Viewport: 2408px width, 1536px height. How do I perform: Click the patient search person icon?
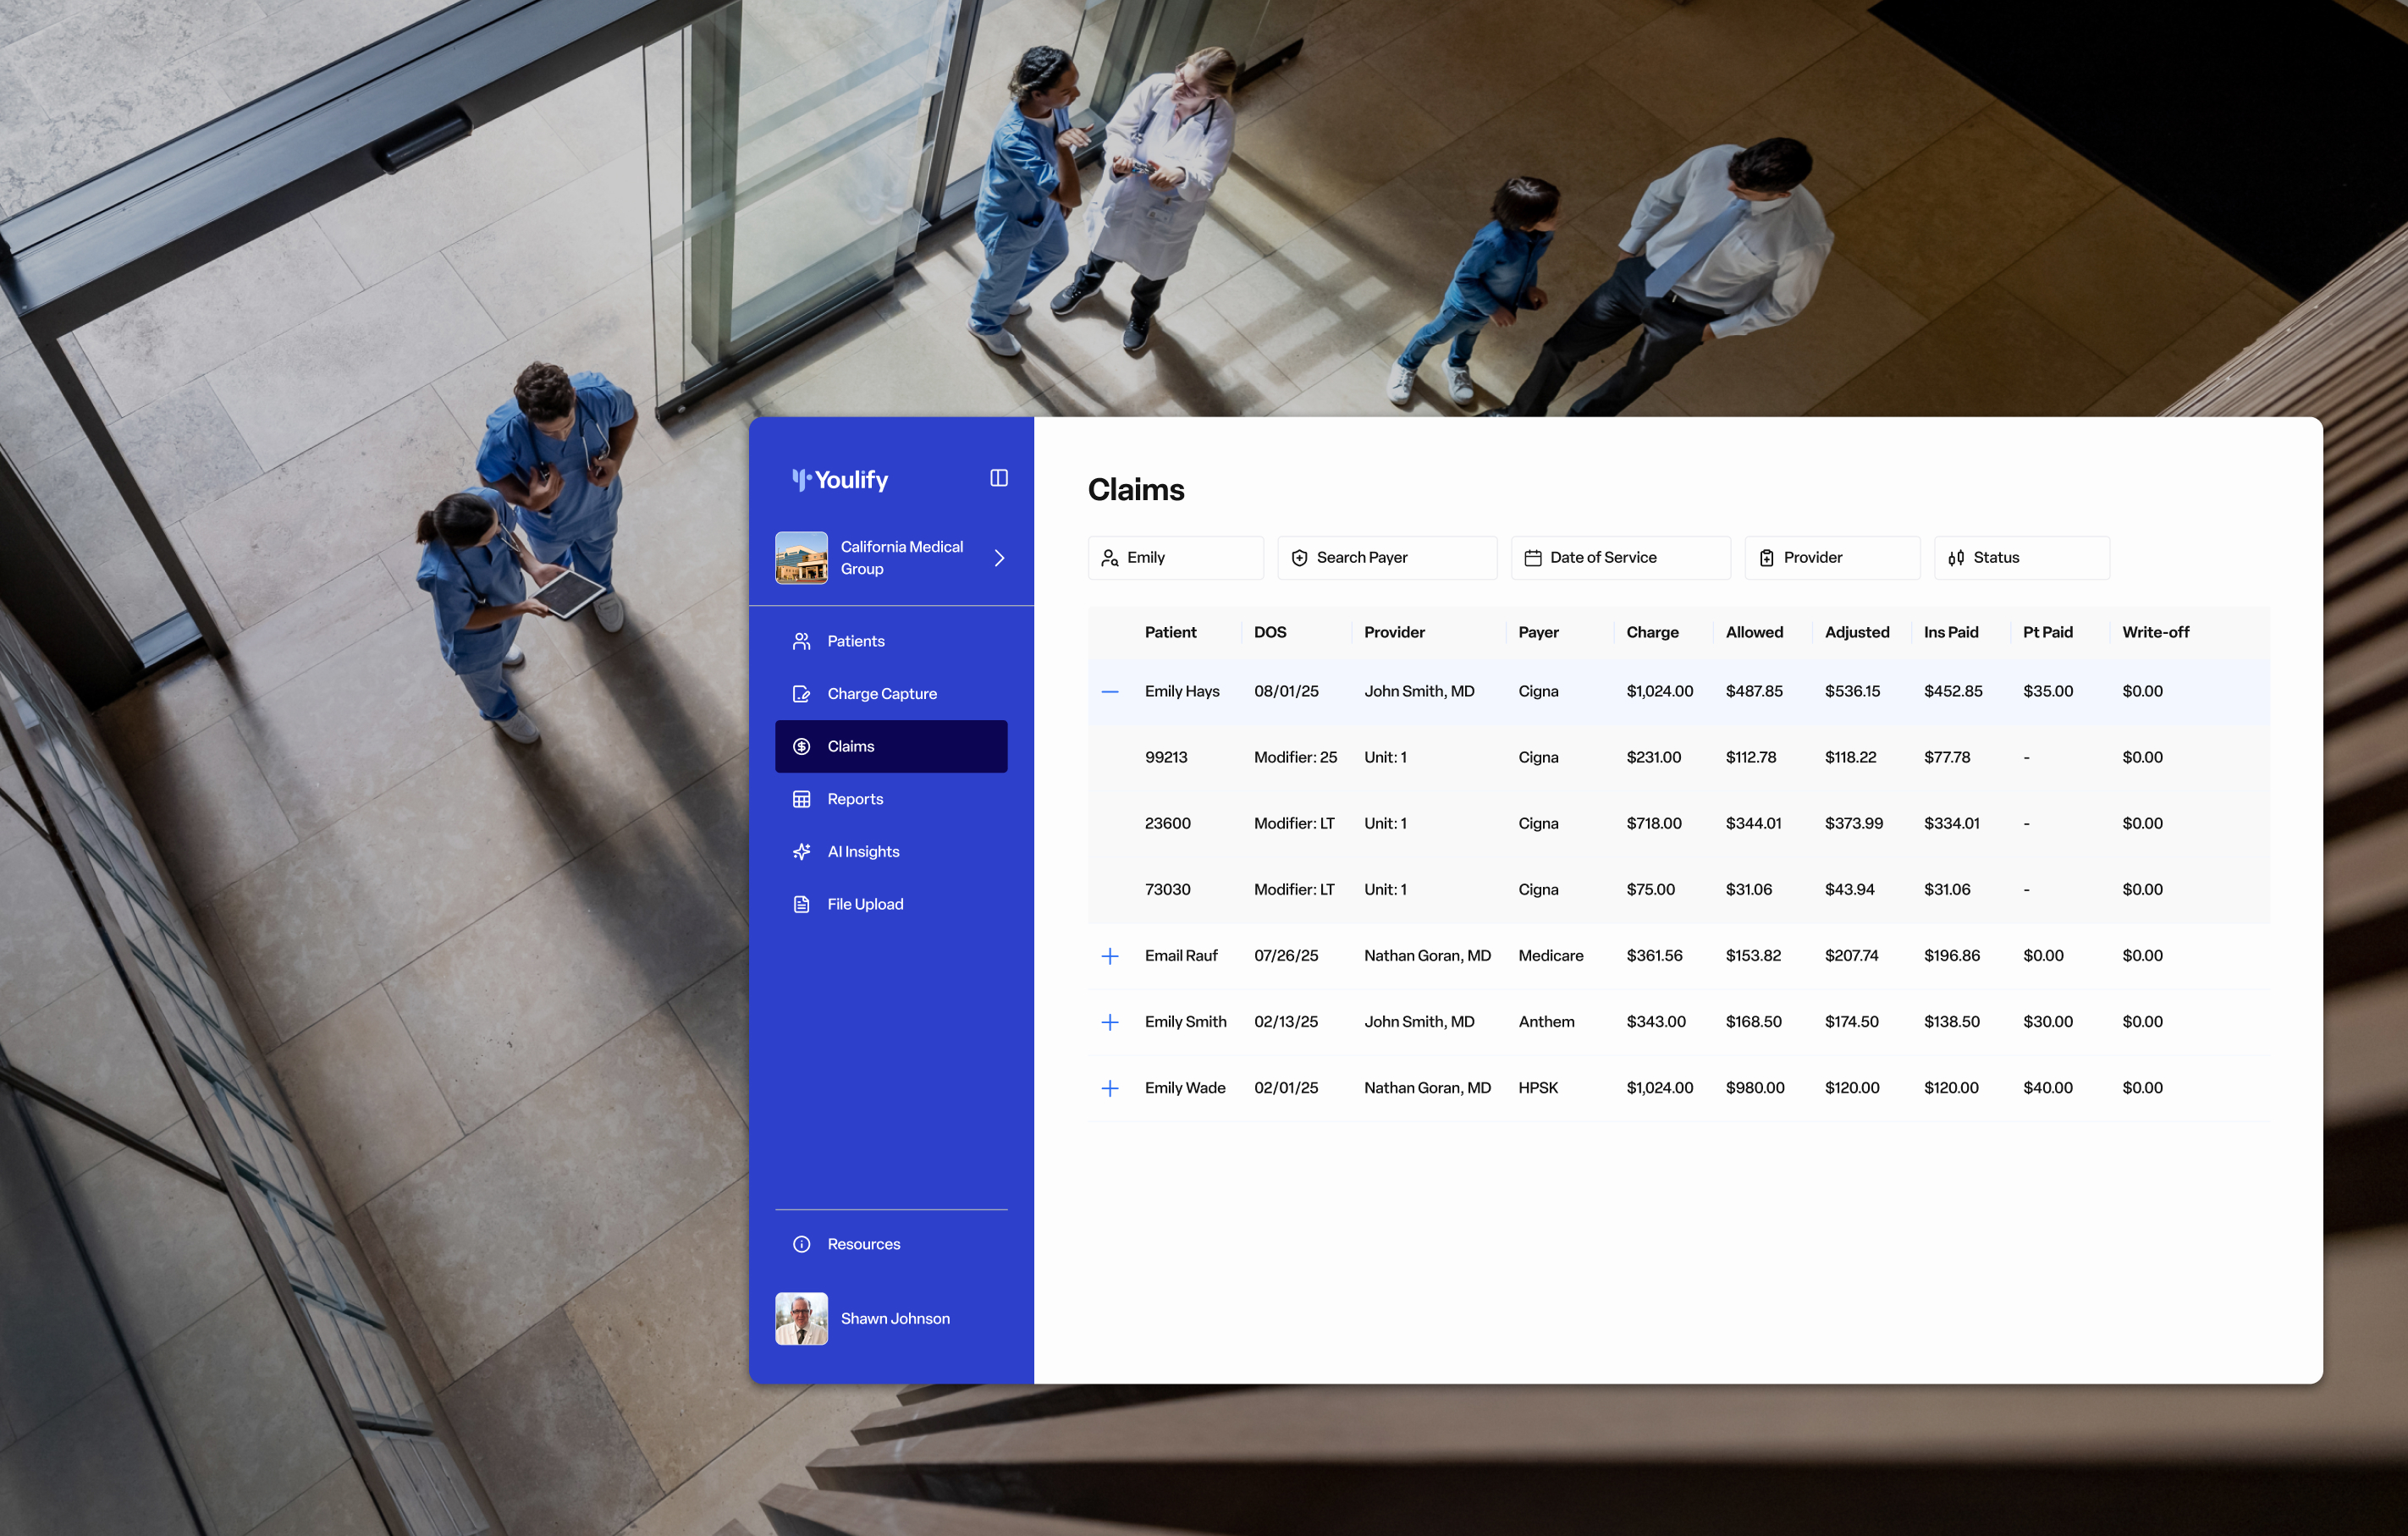[x=1109, y=558]
